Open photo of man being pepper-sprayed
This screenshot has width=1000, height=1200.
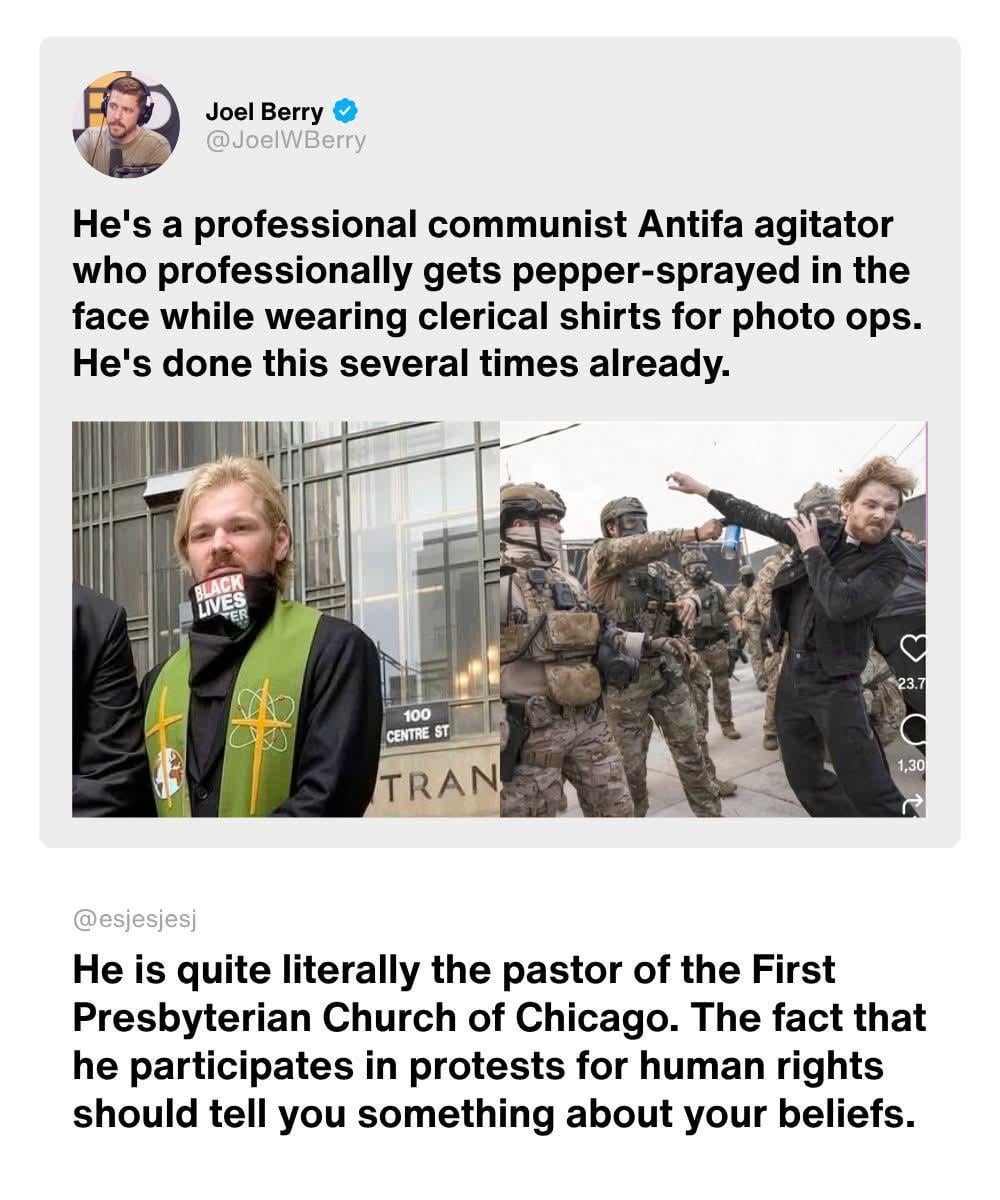713,619
